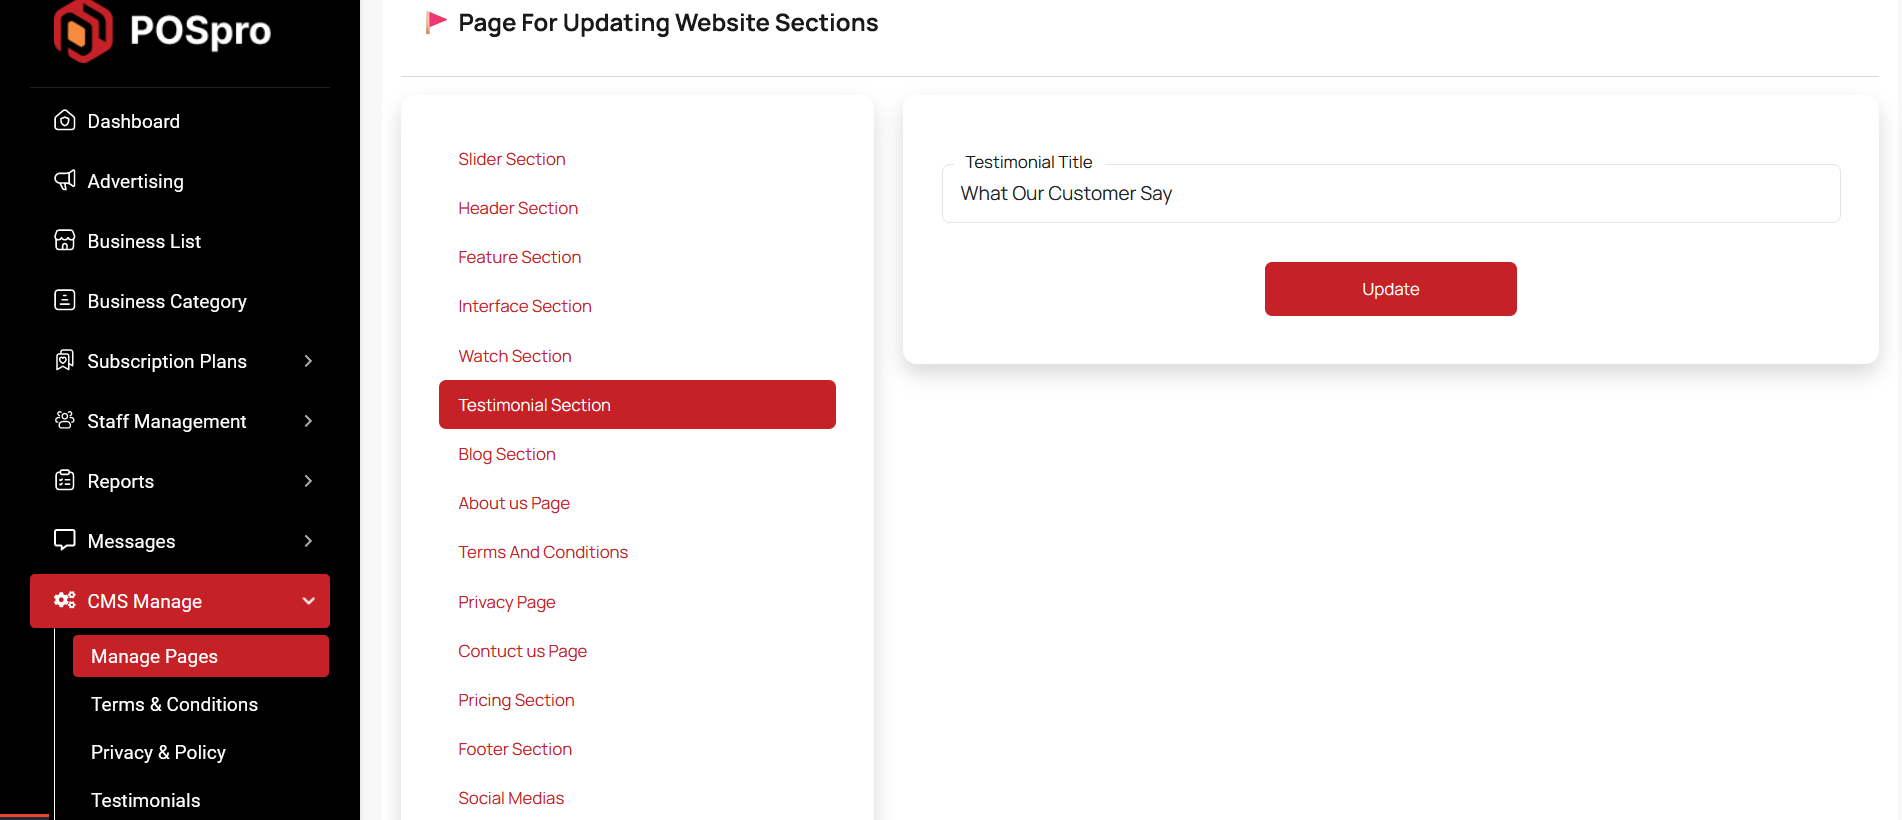Click the Messages chat bubble icon
The height and width of the screenshot is (820, 1902).
pos(65,540)
